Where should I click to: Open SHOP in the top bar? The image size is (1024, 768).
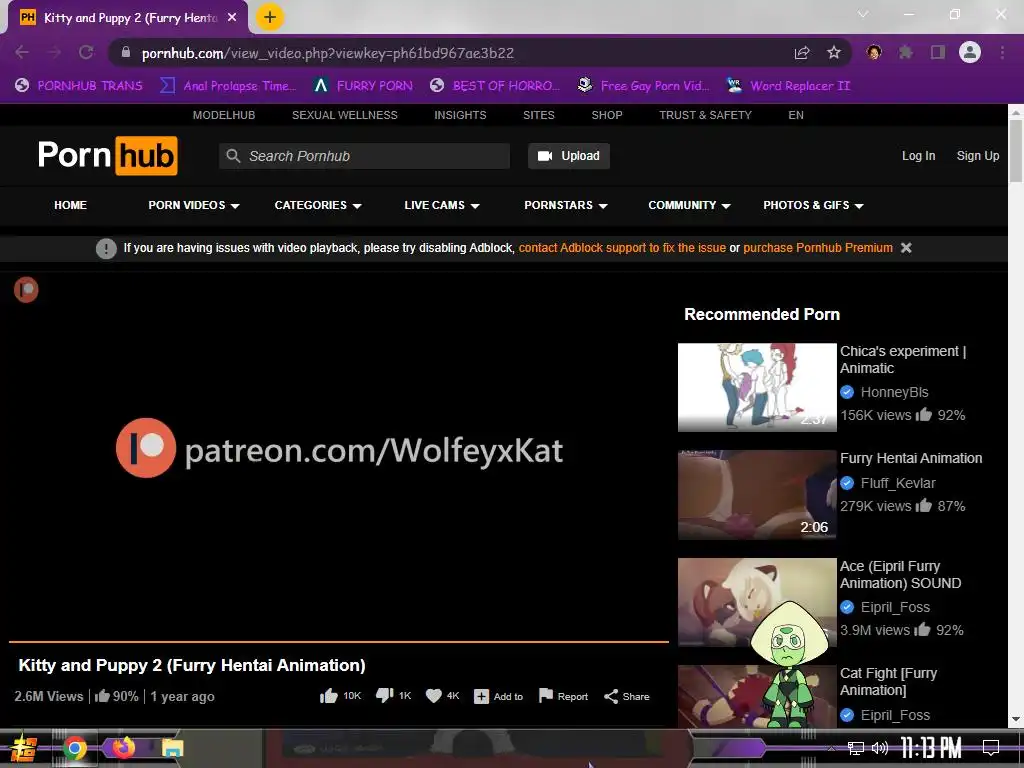(x=607, y=115)
